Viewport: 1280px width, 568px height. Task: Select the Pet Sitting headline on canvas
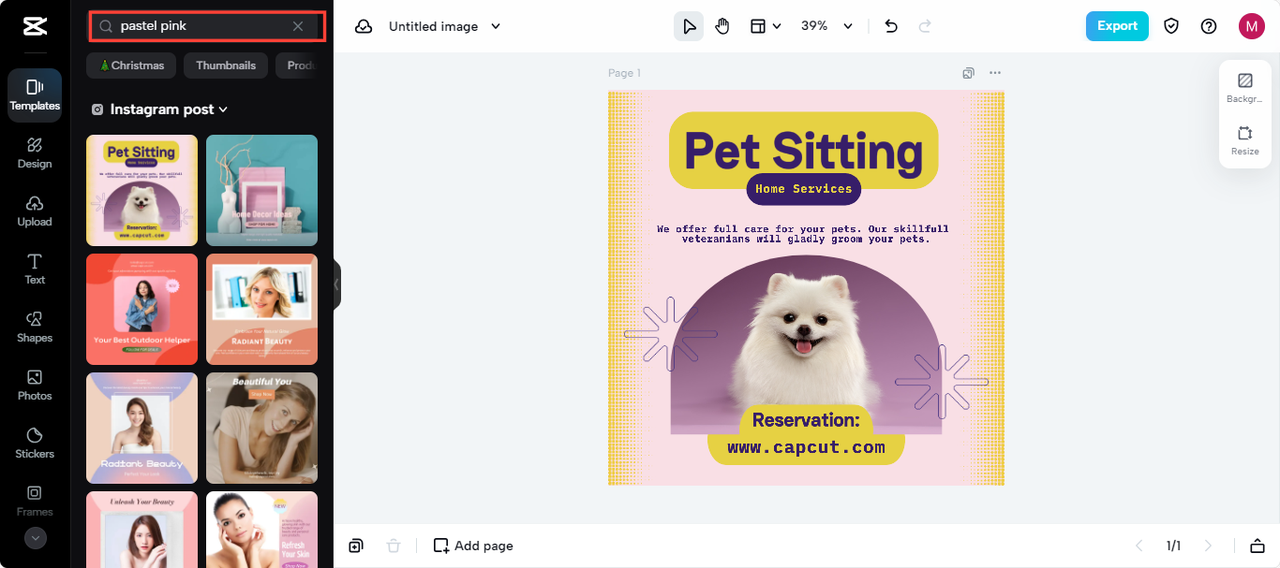tap(803, 151)
